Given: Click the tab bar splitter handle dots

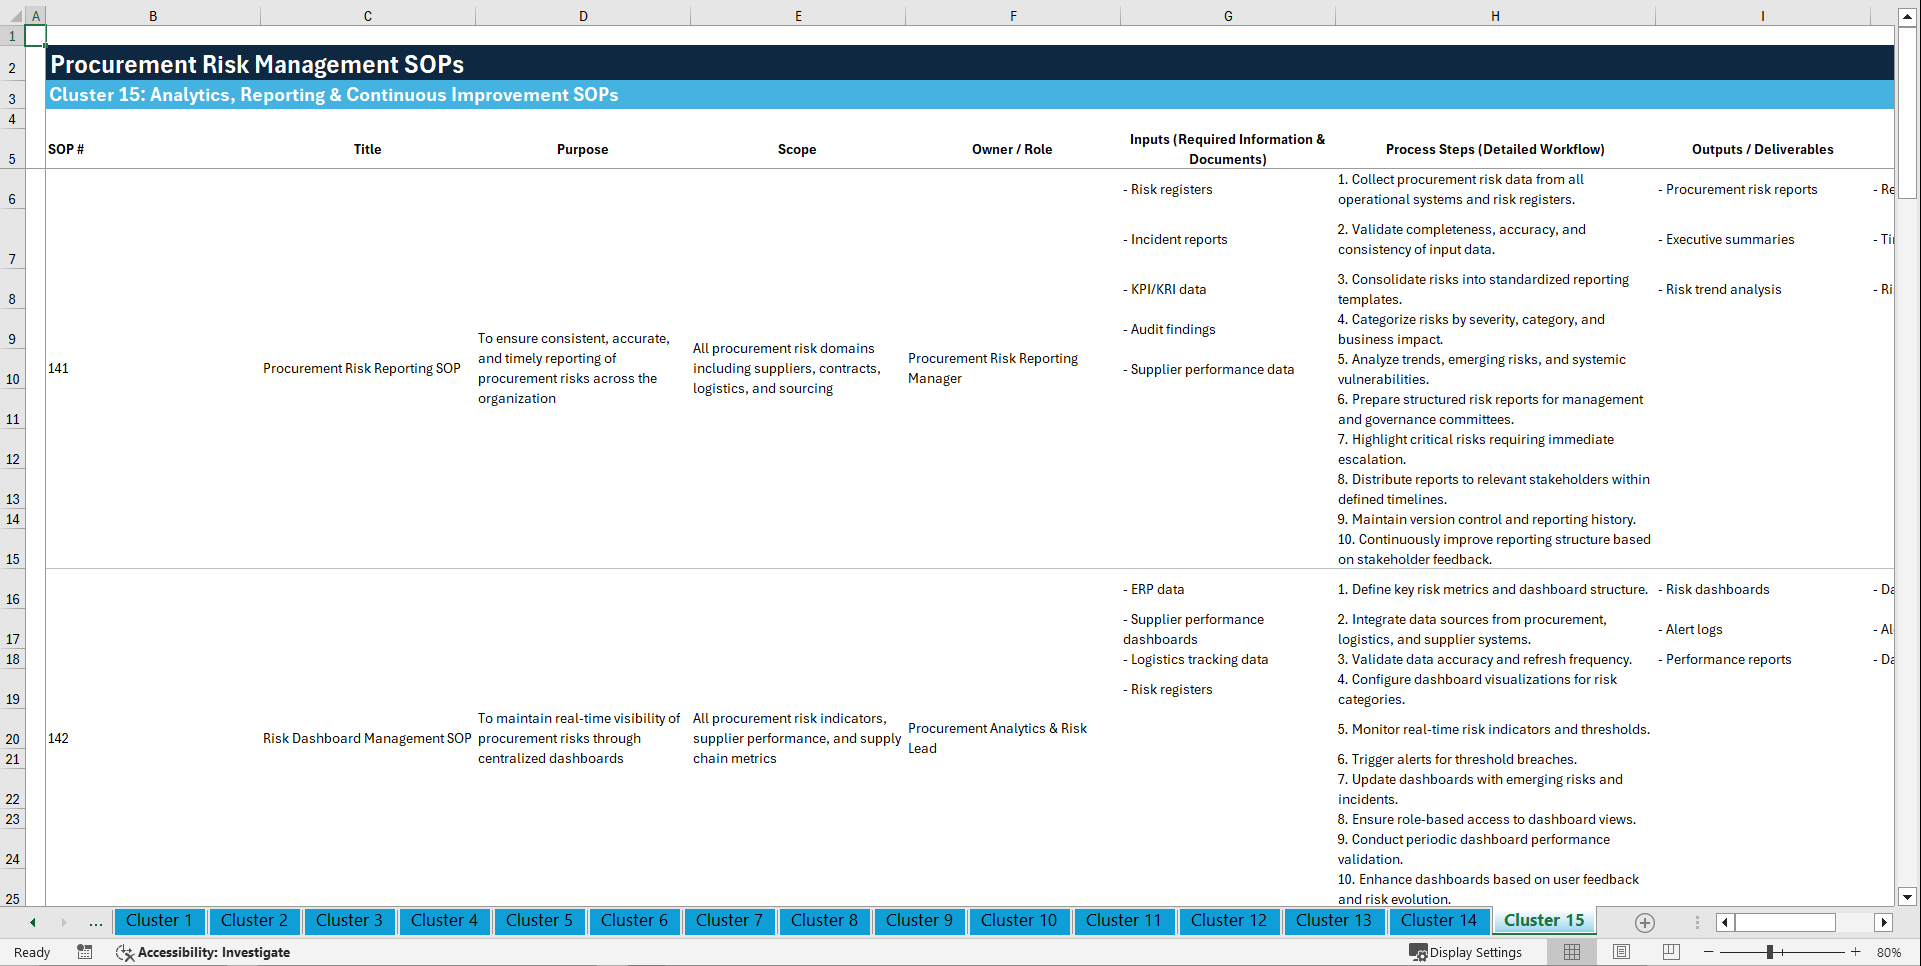Looking at the screenshot, I should pos(1697,922).
